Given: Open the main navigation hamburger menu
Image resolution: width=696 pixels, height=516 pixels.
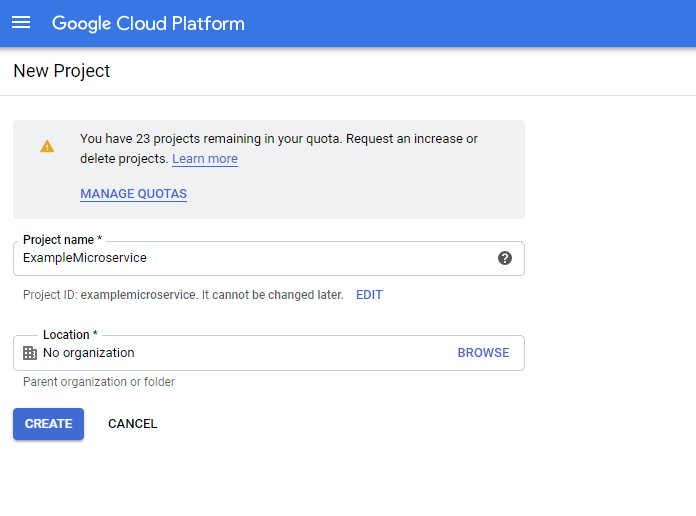Looking at the screenshot, I should pyautogui.click(x=21, y=23).
